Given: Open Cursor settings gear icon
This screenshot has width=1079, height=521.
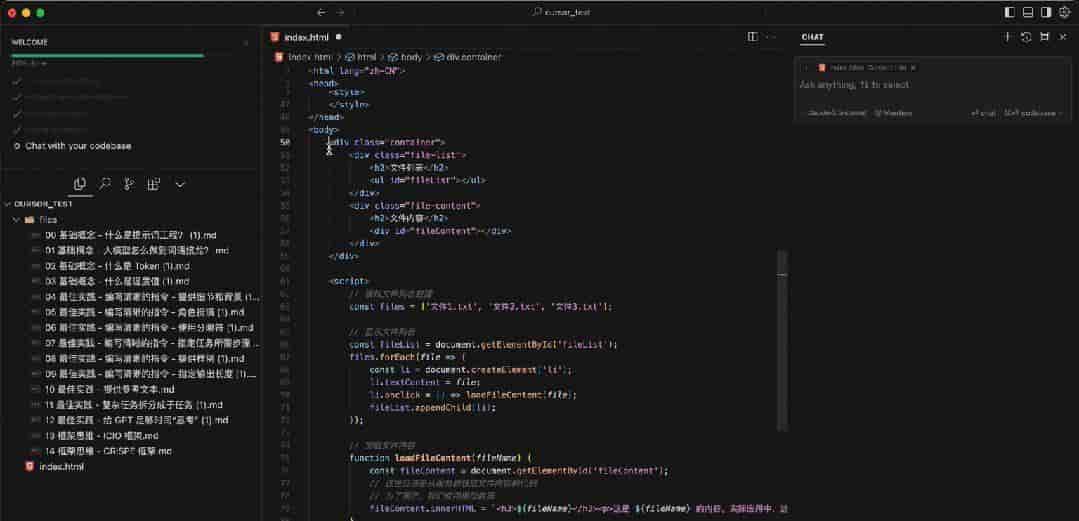Looking at the screenshot, I should (x=1064, y=12).
